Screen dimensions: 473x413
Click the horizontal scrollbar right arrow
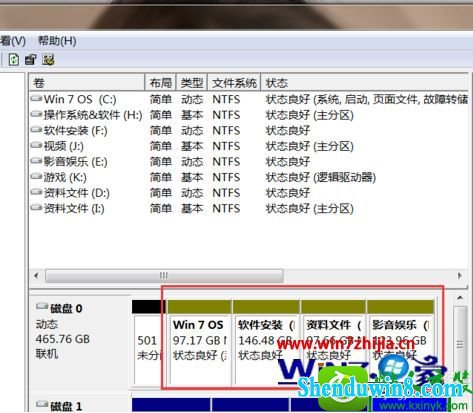460,276
